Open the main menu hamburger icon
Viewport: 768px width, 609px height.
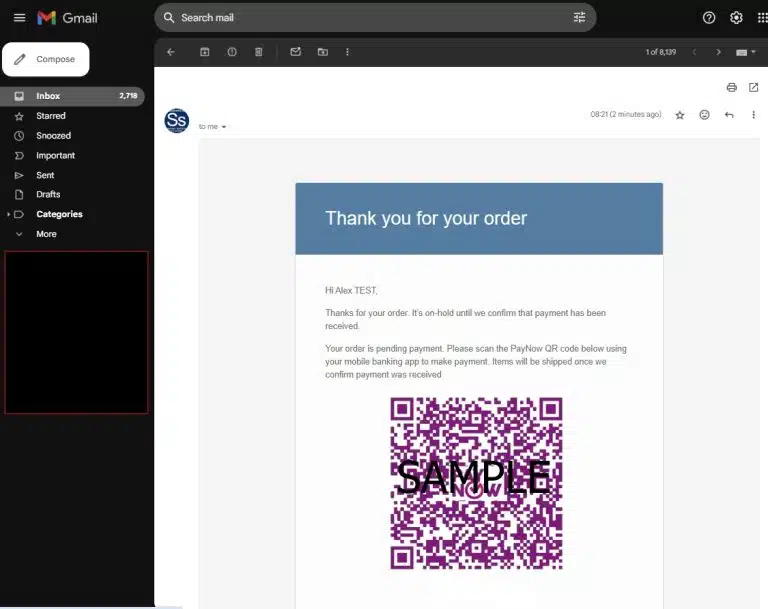point(20,18)
